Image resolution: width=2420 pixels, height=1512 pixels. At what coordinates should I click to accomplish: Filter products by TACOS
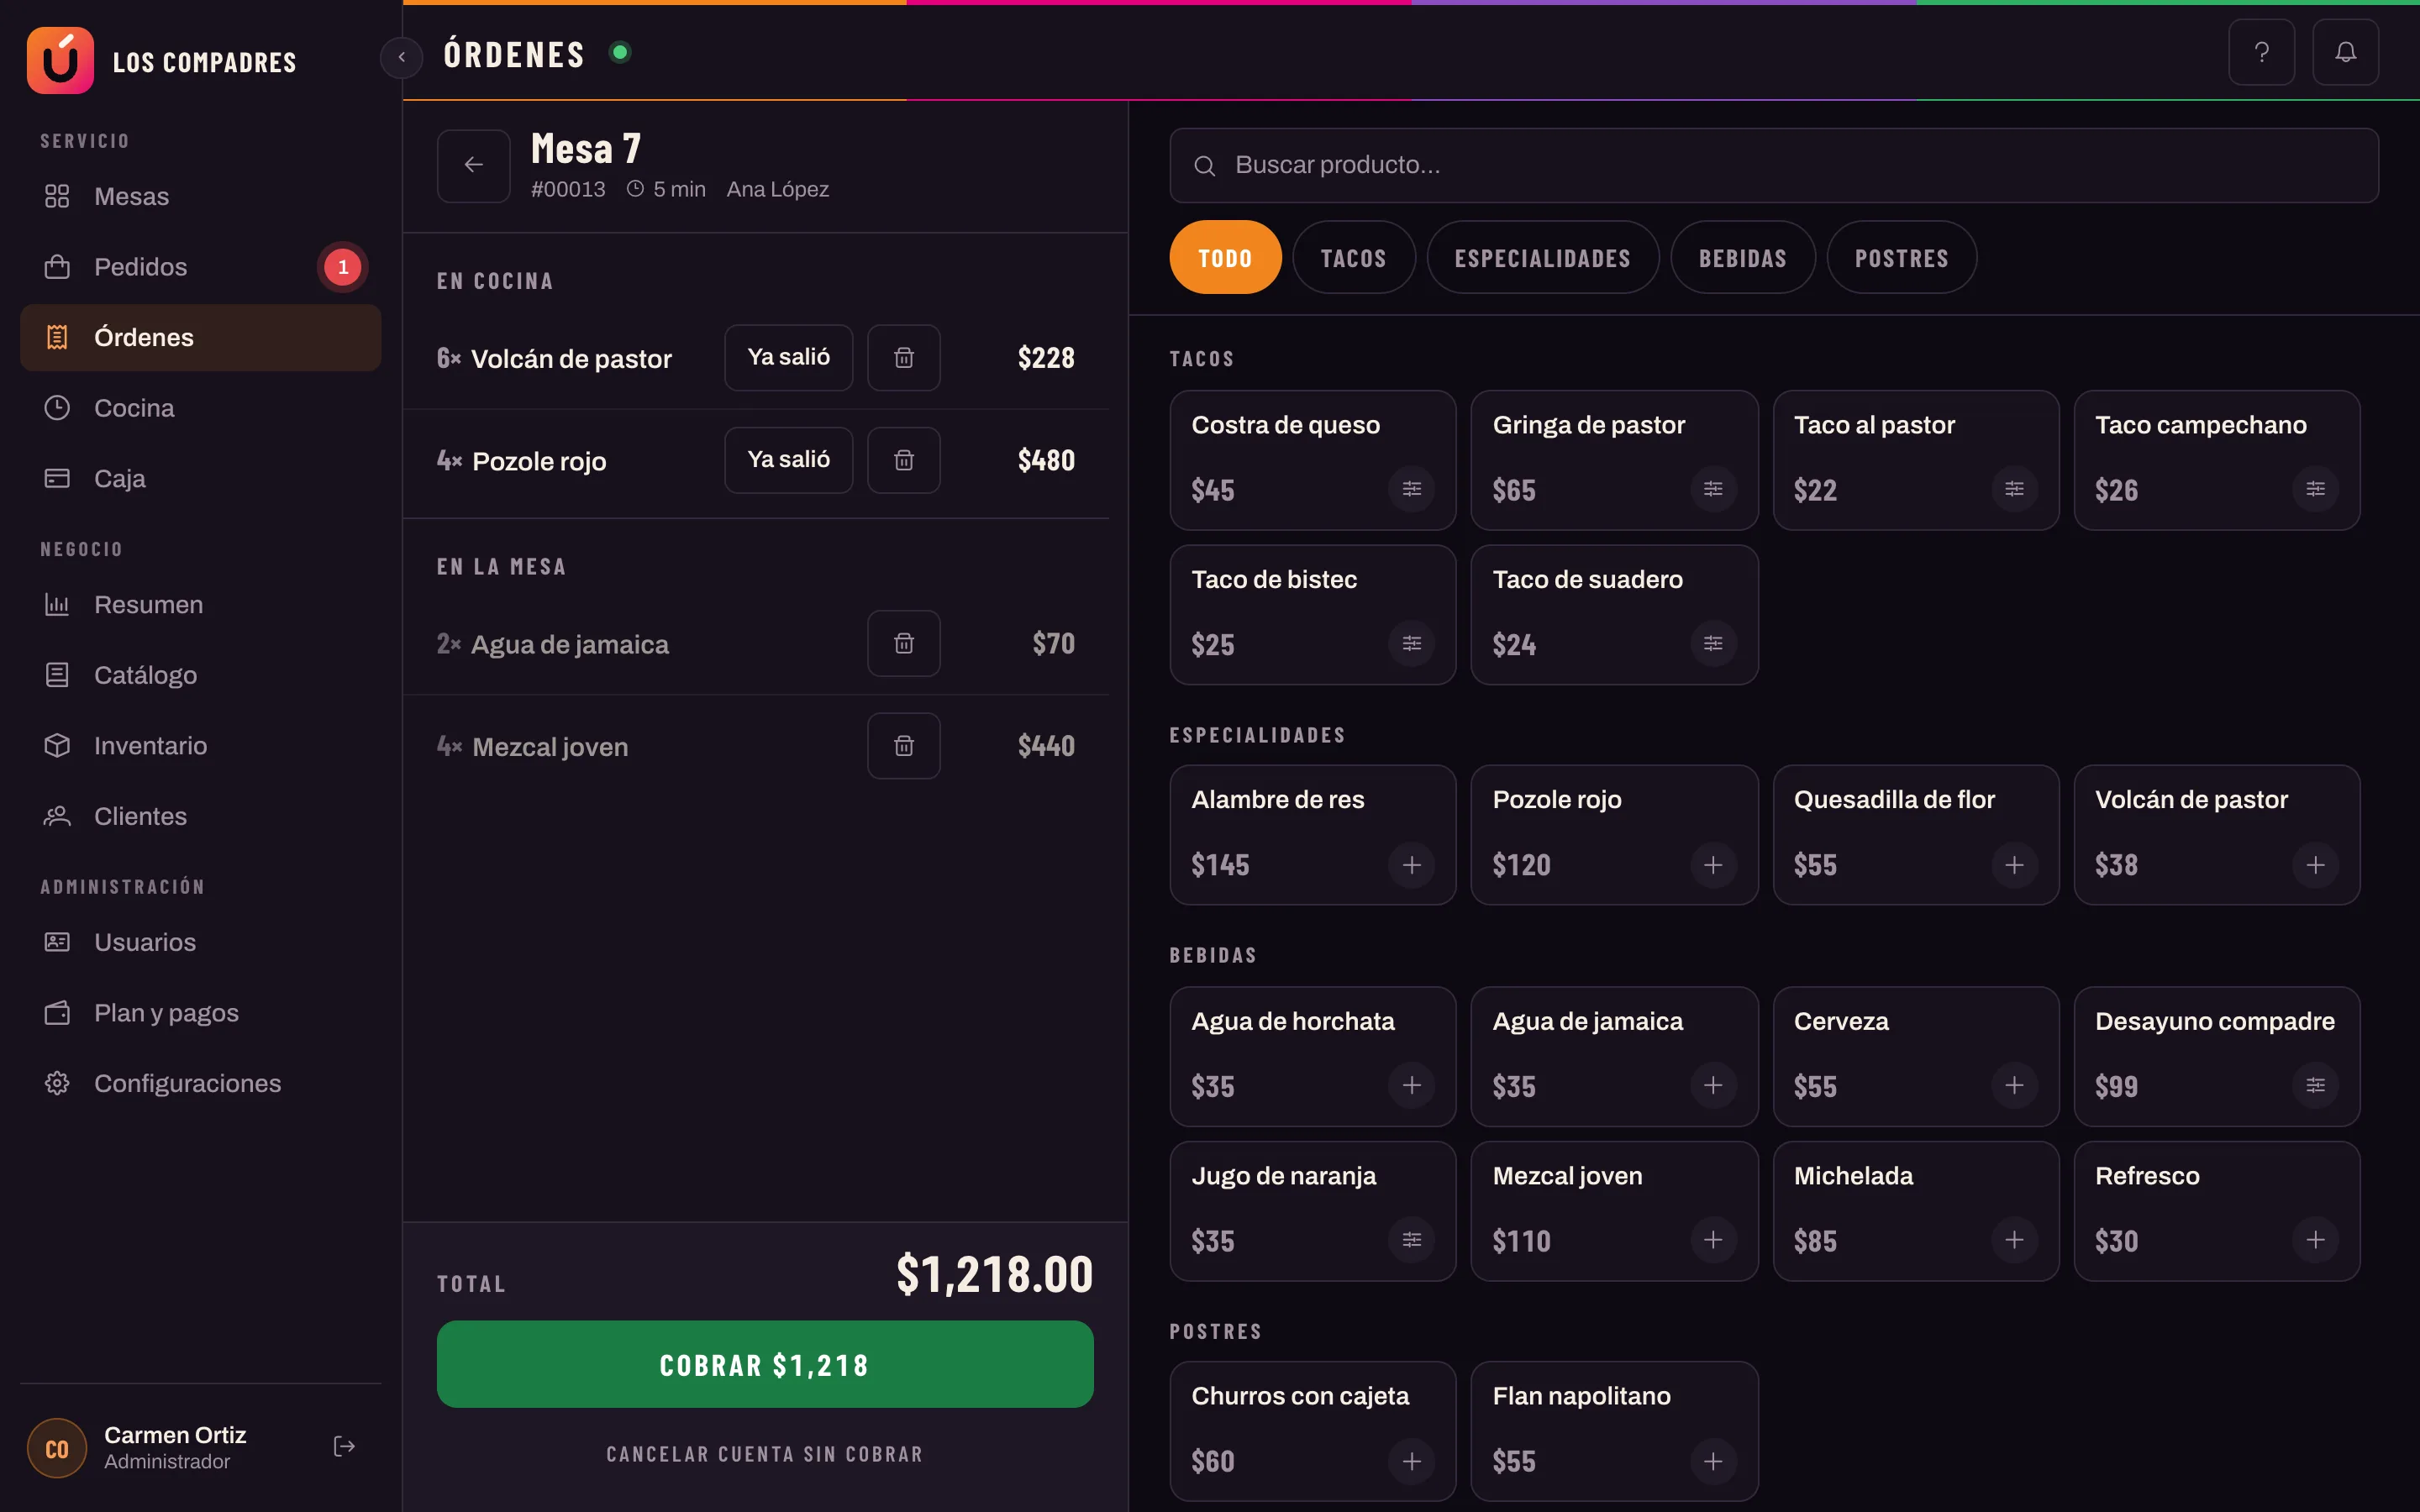(x=1353, y=258)
